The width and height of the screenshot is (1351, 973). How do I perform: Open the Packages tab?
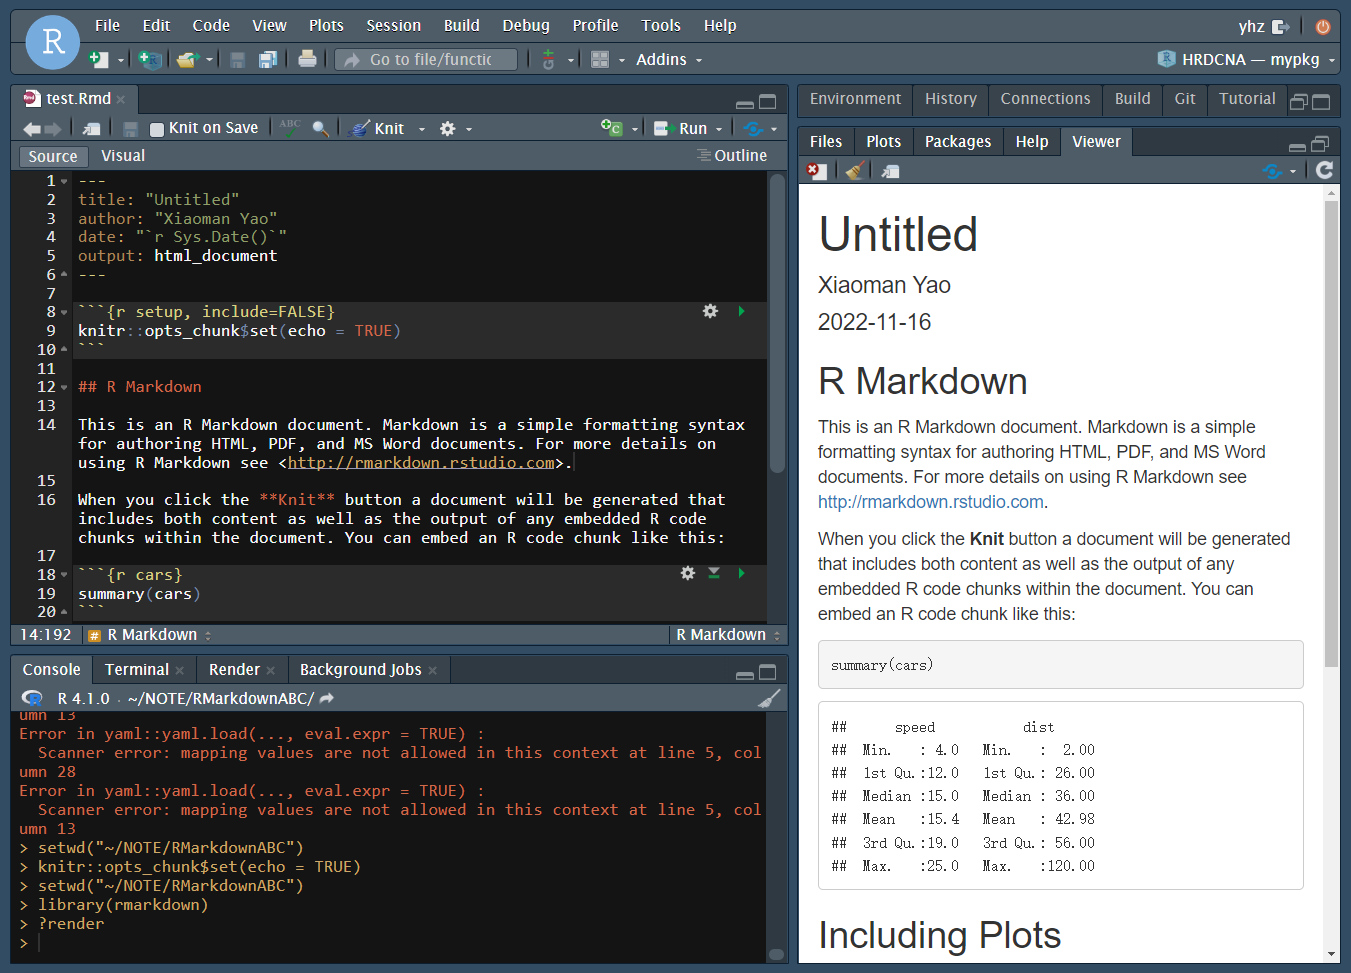click(958, 142)
